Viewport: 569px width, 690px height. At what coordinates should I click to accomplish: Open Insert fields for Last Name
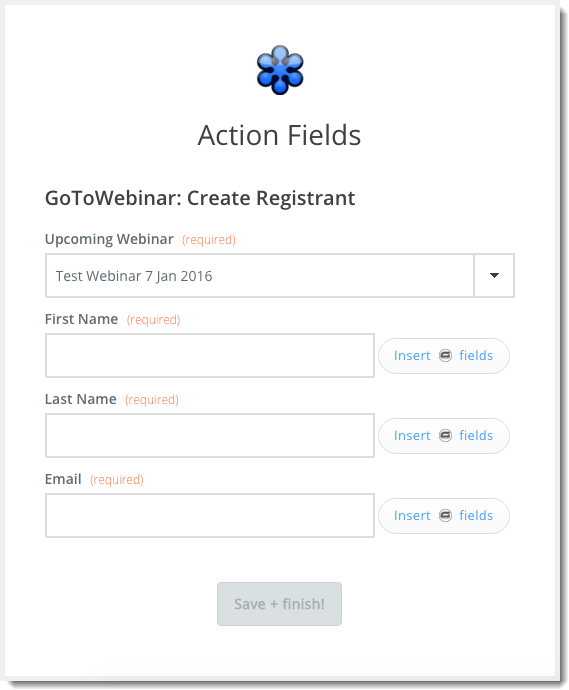[x=444, y=436]
